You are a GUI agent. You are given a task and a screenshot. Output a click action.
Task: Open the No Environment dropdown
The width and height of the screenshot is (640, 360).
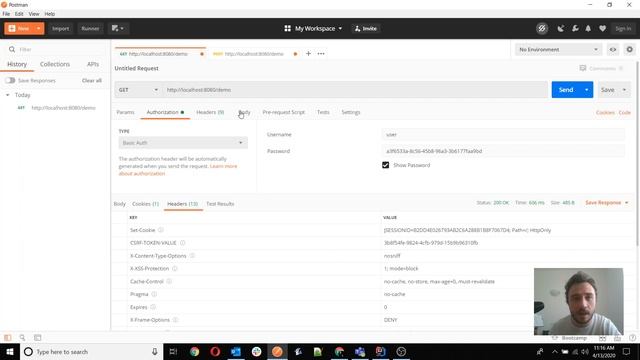point(558,49)
